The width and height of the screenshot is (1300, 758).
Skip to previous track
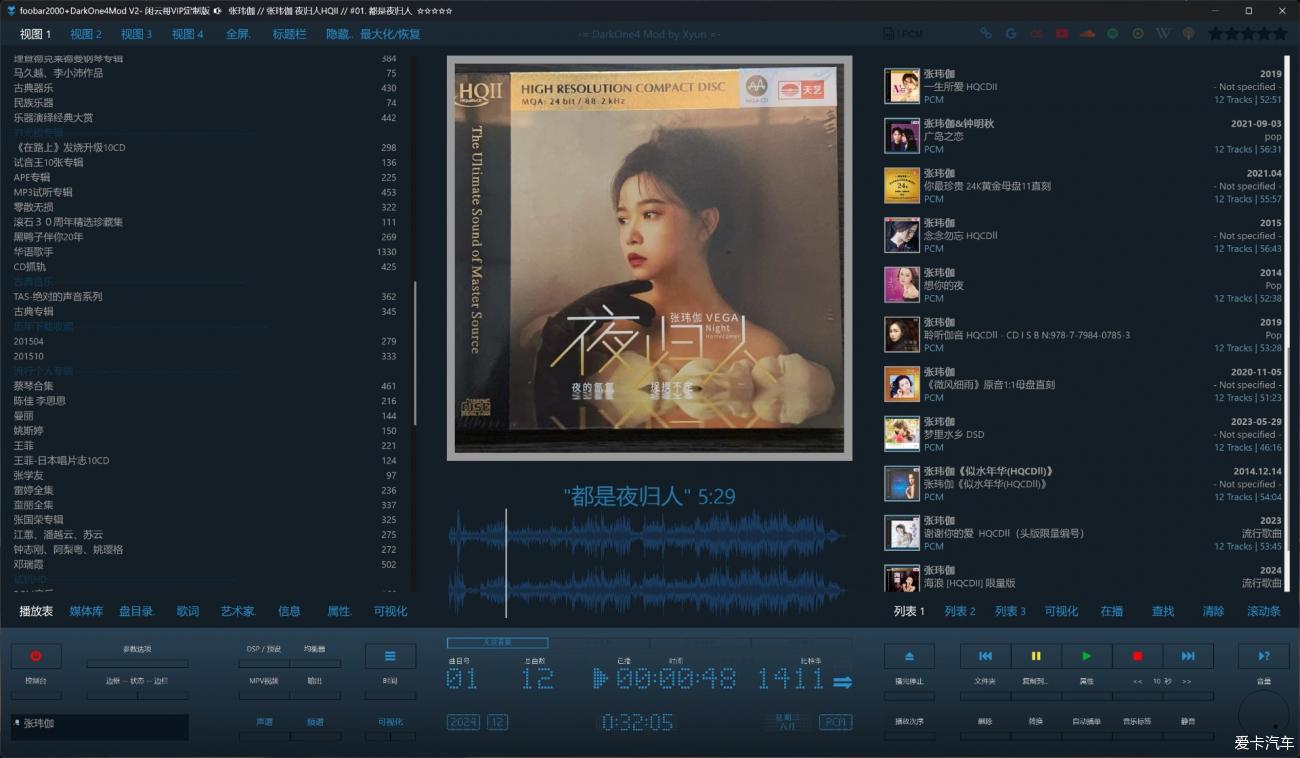click(x=985, y=656)
